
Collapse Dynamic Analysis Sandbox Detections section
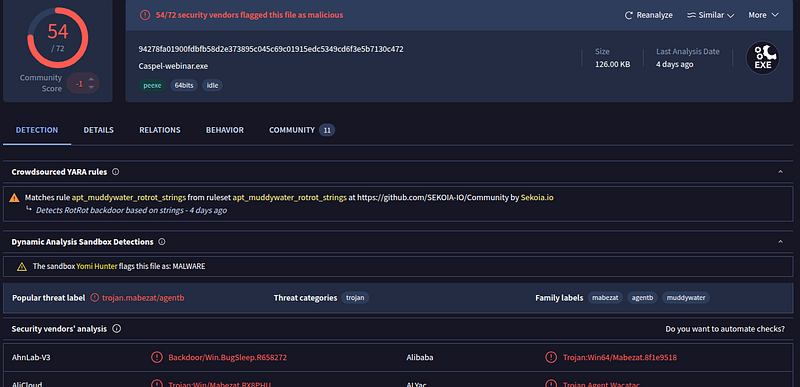click(780, 242)
